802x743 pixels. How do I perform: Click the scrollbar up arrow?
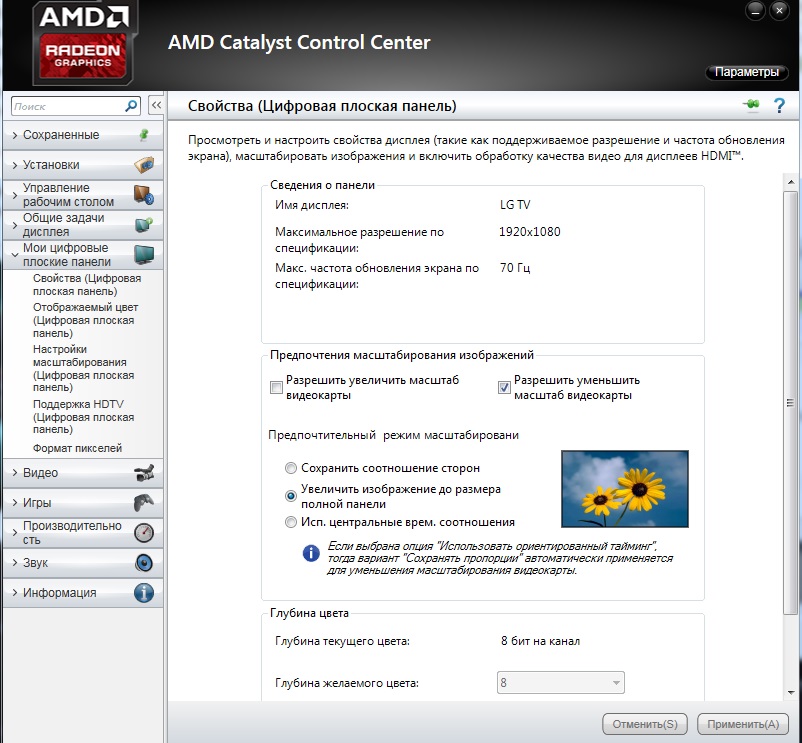[791, 182]
